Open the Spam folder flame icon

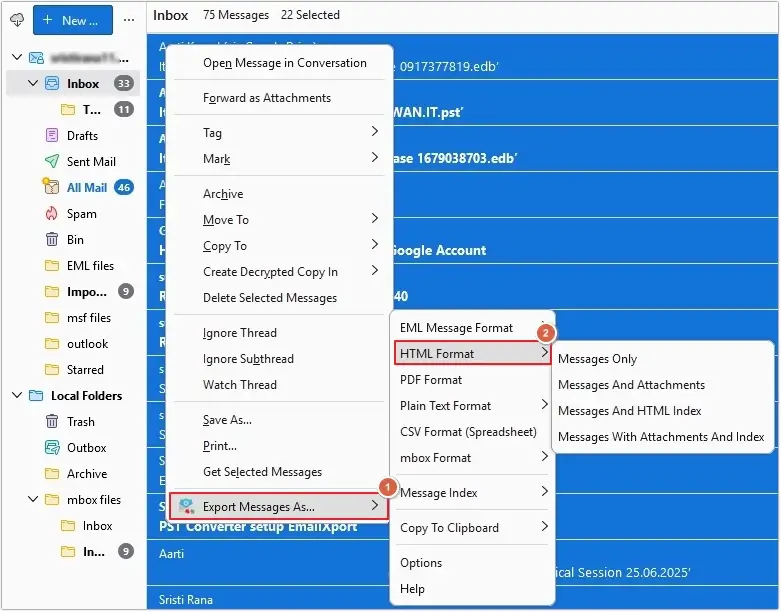click(x=52, y=214)
